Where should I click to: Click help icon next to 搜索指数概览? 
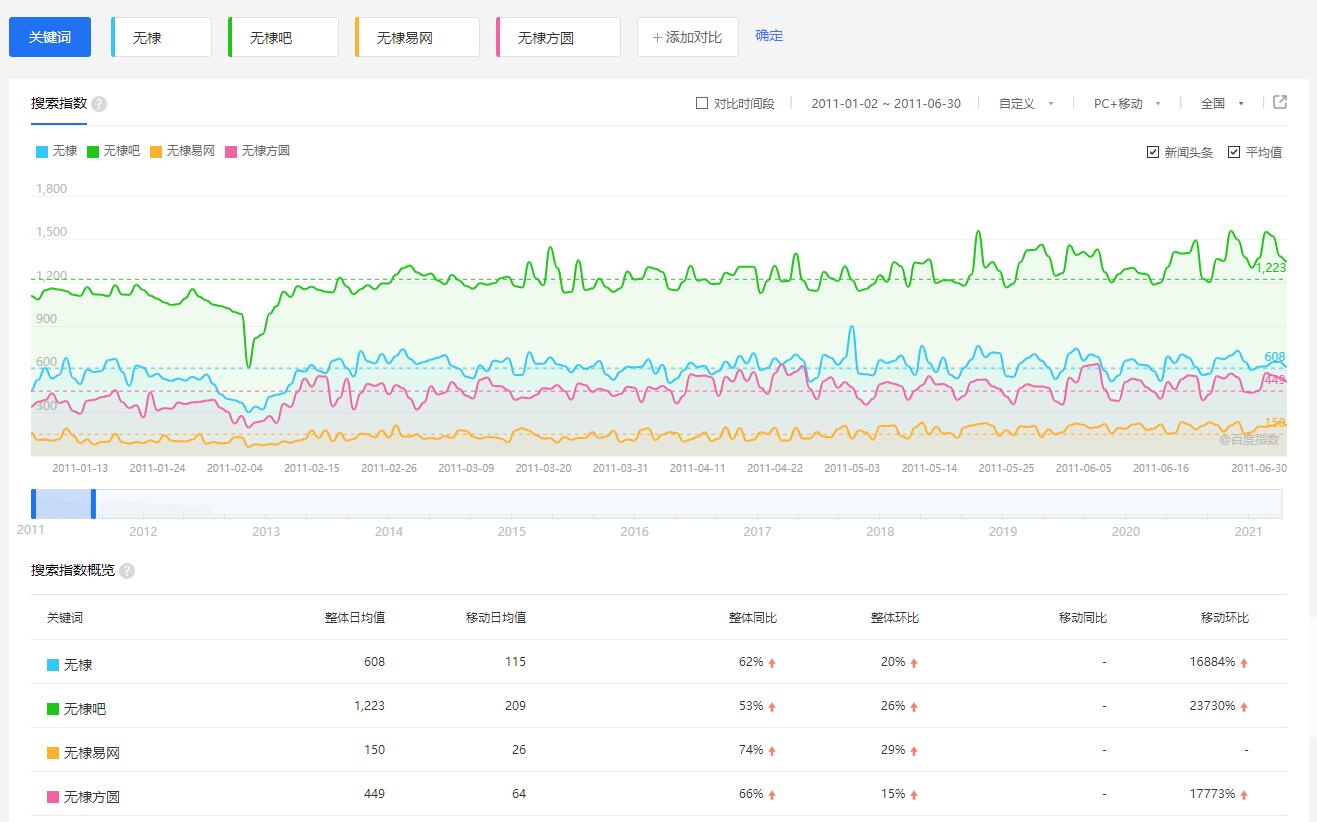click(127, 571)
